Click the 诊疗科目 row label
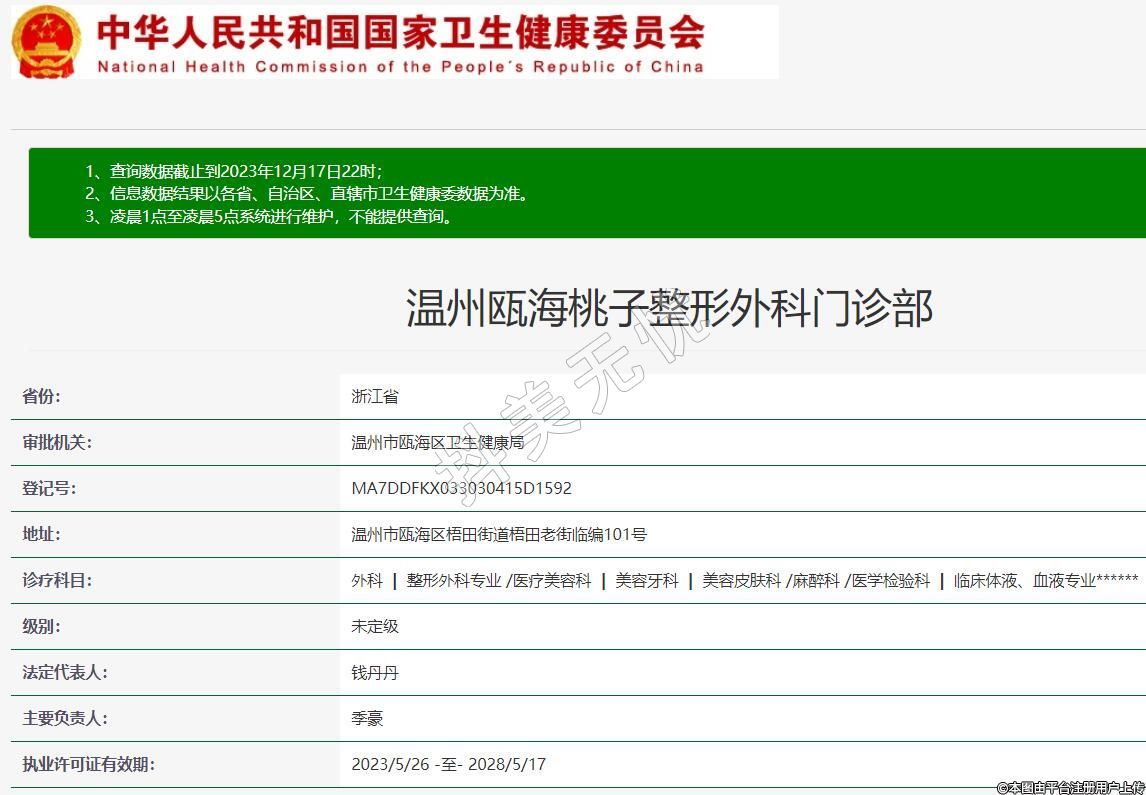 point(57,580)
